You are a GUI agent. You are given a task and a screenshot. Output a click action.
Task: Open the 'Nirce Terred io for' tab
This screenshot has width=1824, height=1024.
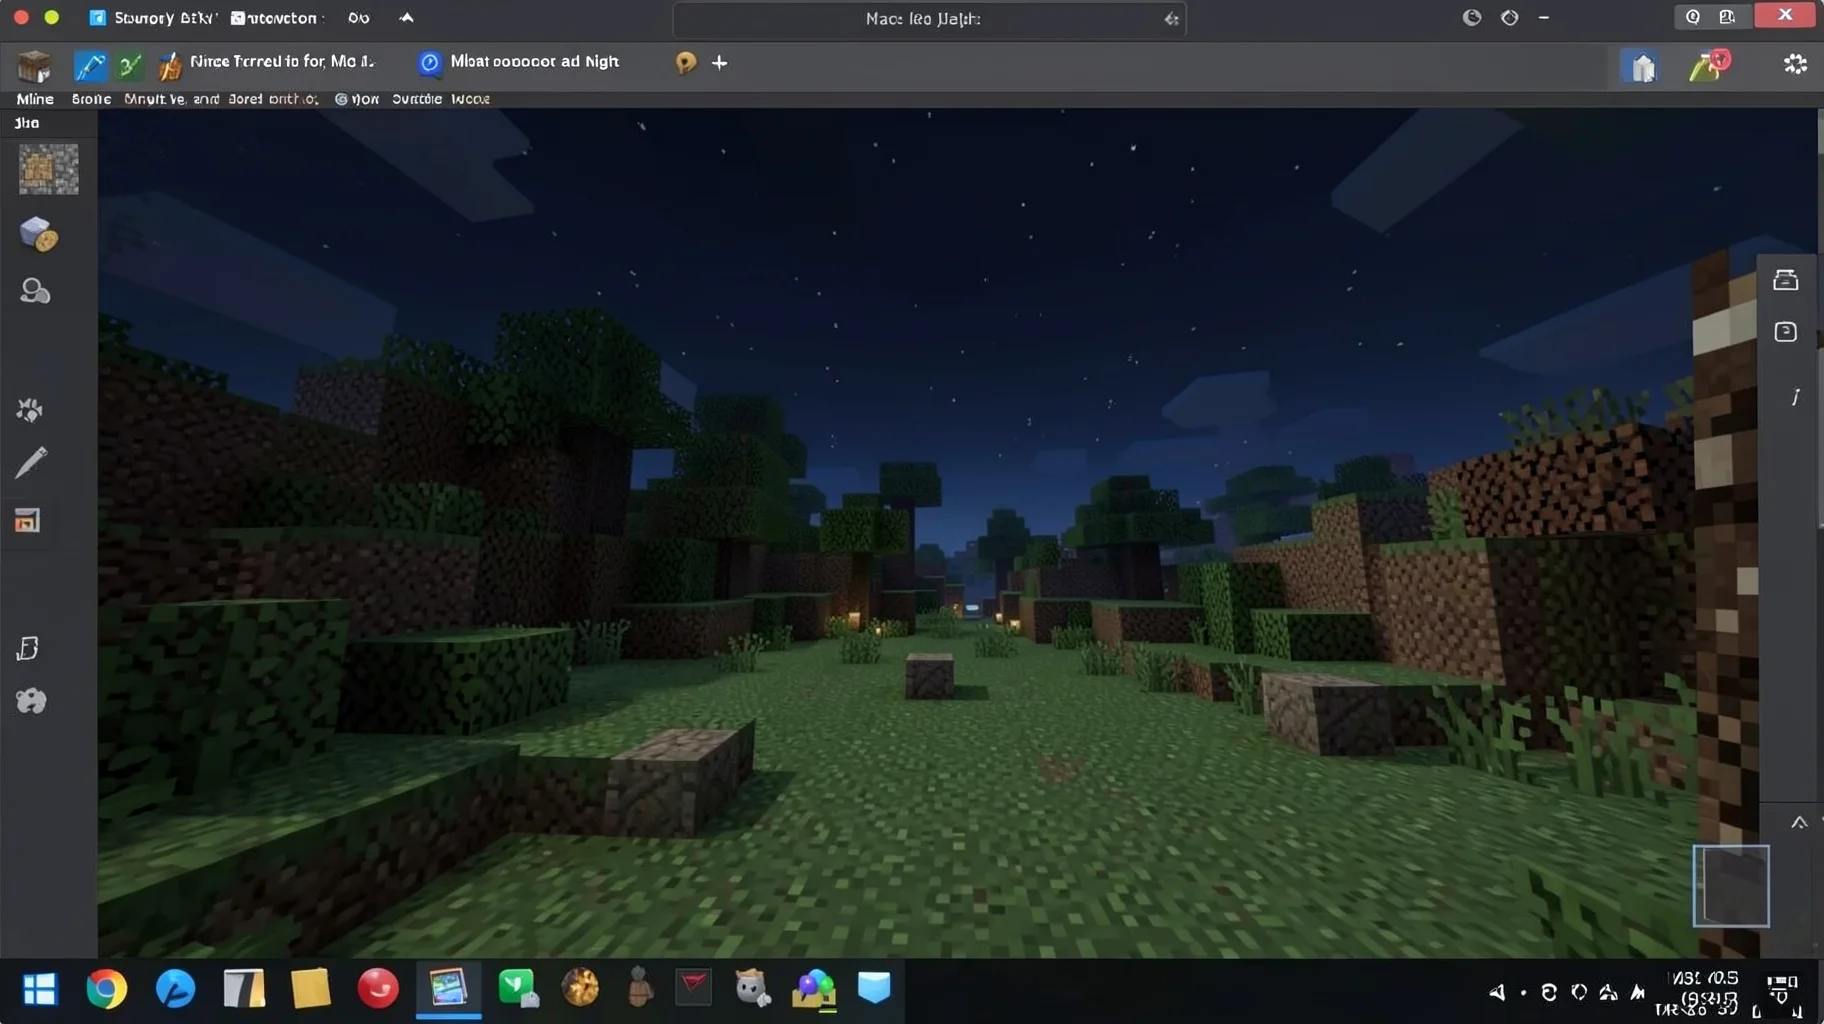282,62
